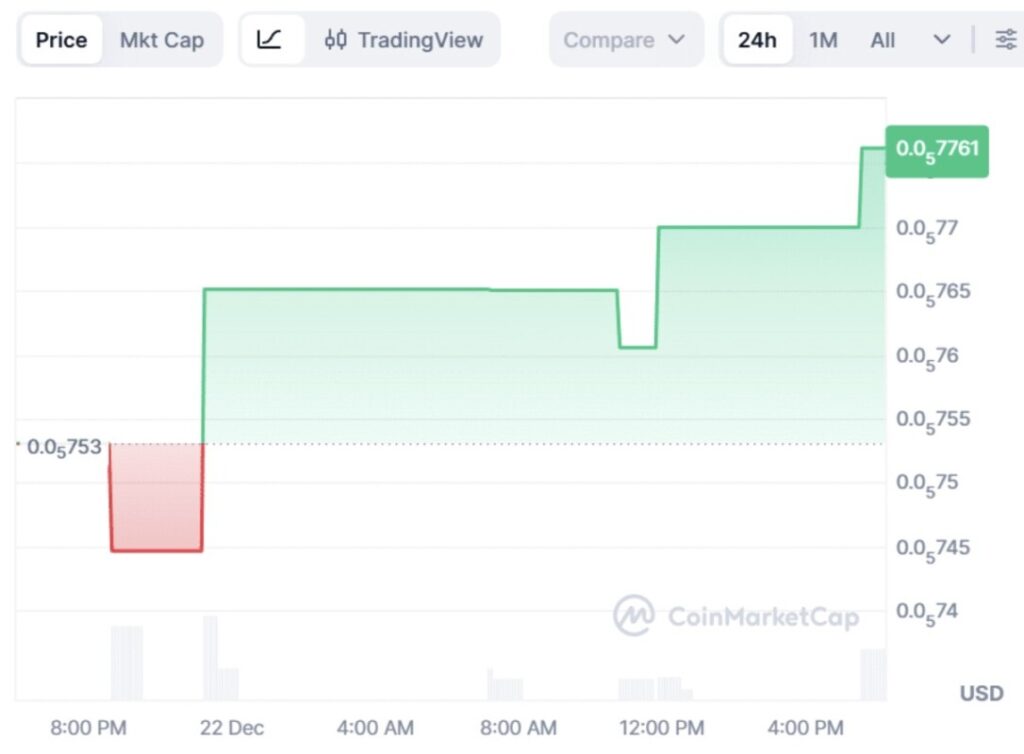Viewport: 1024px width, 754px height.
Task: Switch to Mkt Cap view
Action: click(x=161, y=40)
